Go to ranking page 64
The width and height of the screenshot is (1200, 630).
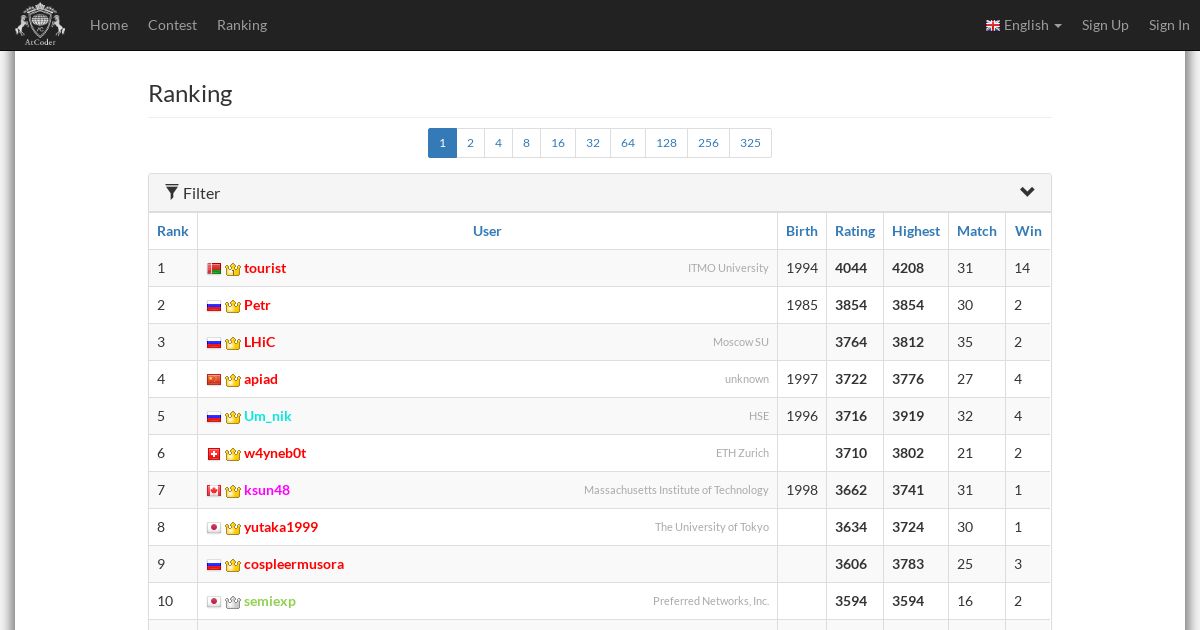pos(628,143)
